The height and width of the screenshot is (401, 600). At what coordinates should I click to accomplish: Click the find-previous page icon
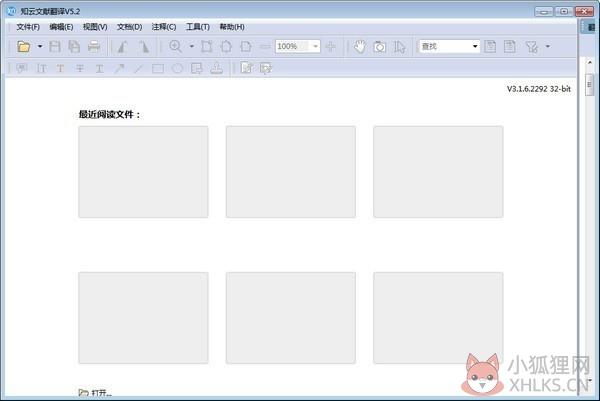[x=490, y=47]
